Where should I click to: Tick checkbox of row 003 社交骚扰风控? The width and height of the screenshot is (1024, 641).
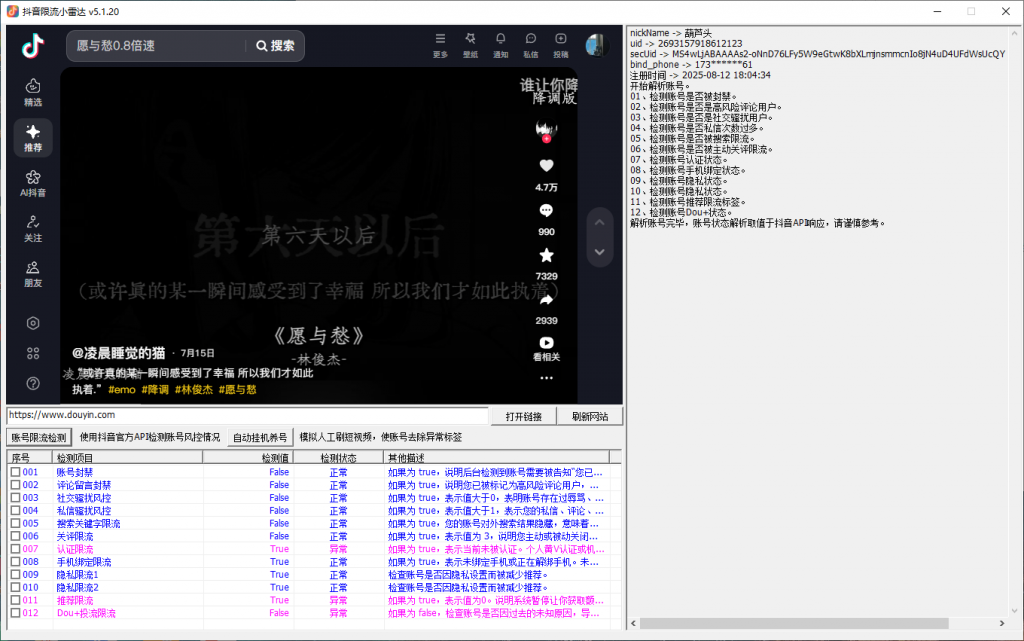pos(15,497)
